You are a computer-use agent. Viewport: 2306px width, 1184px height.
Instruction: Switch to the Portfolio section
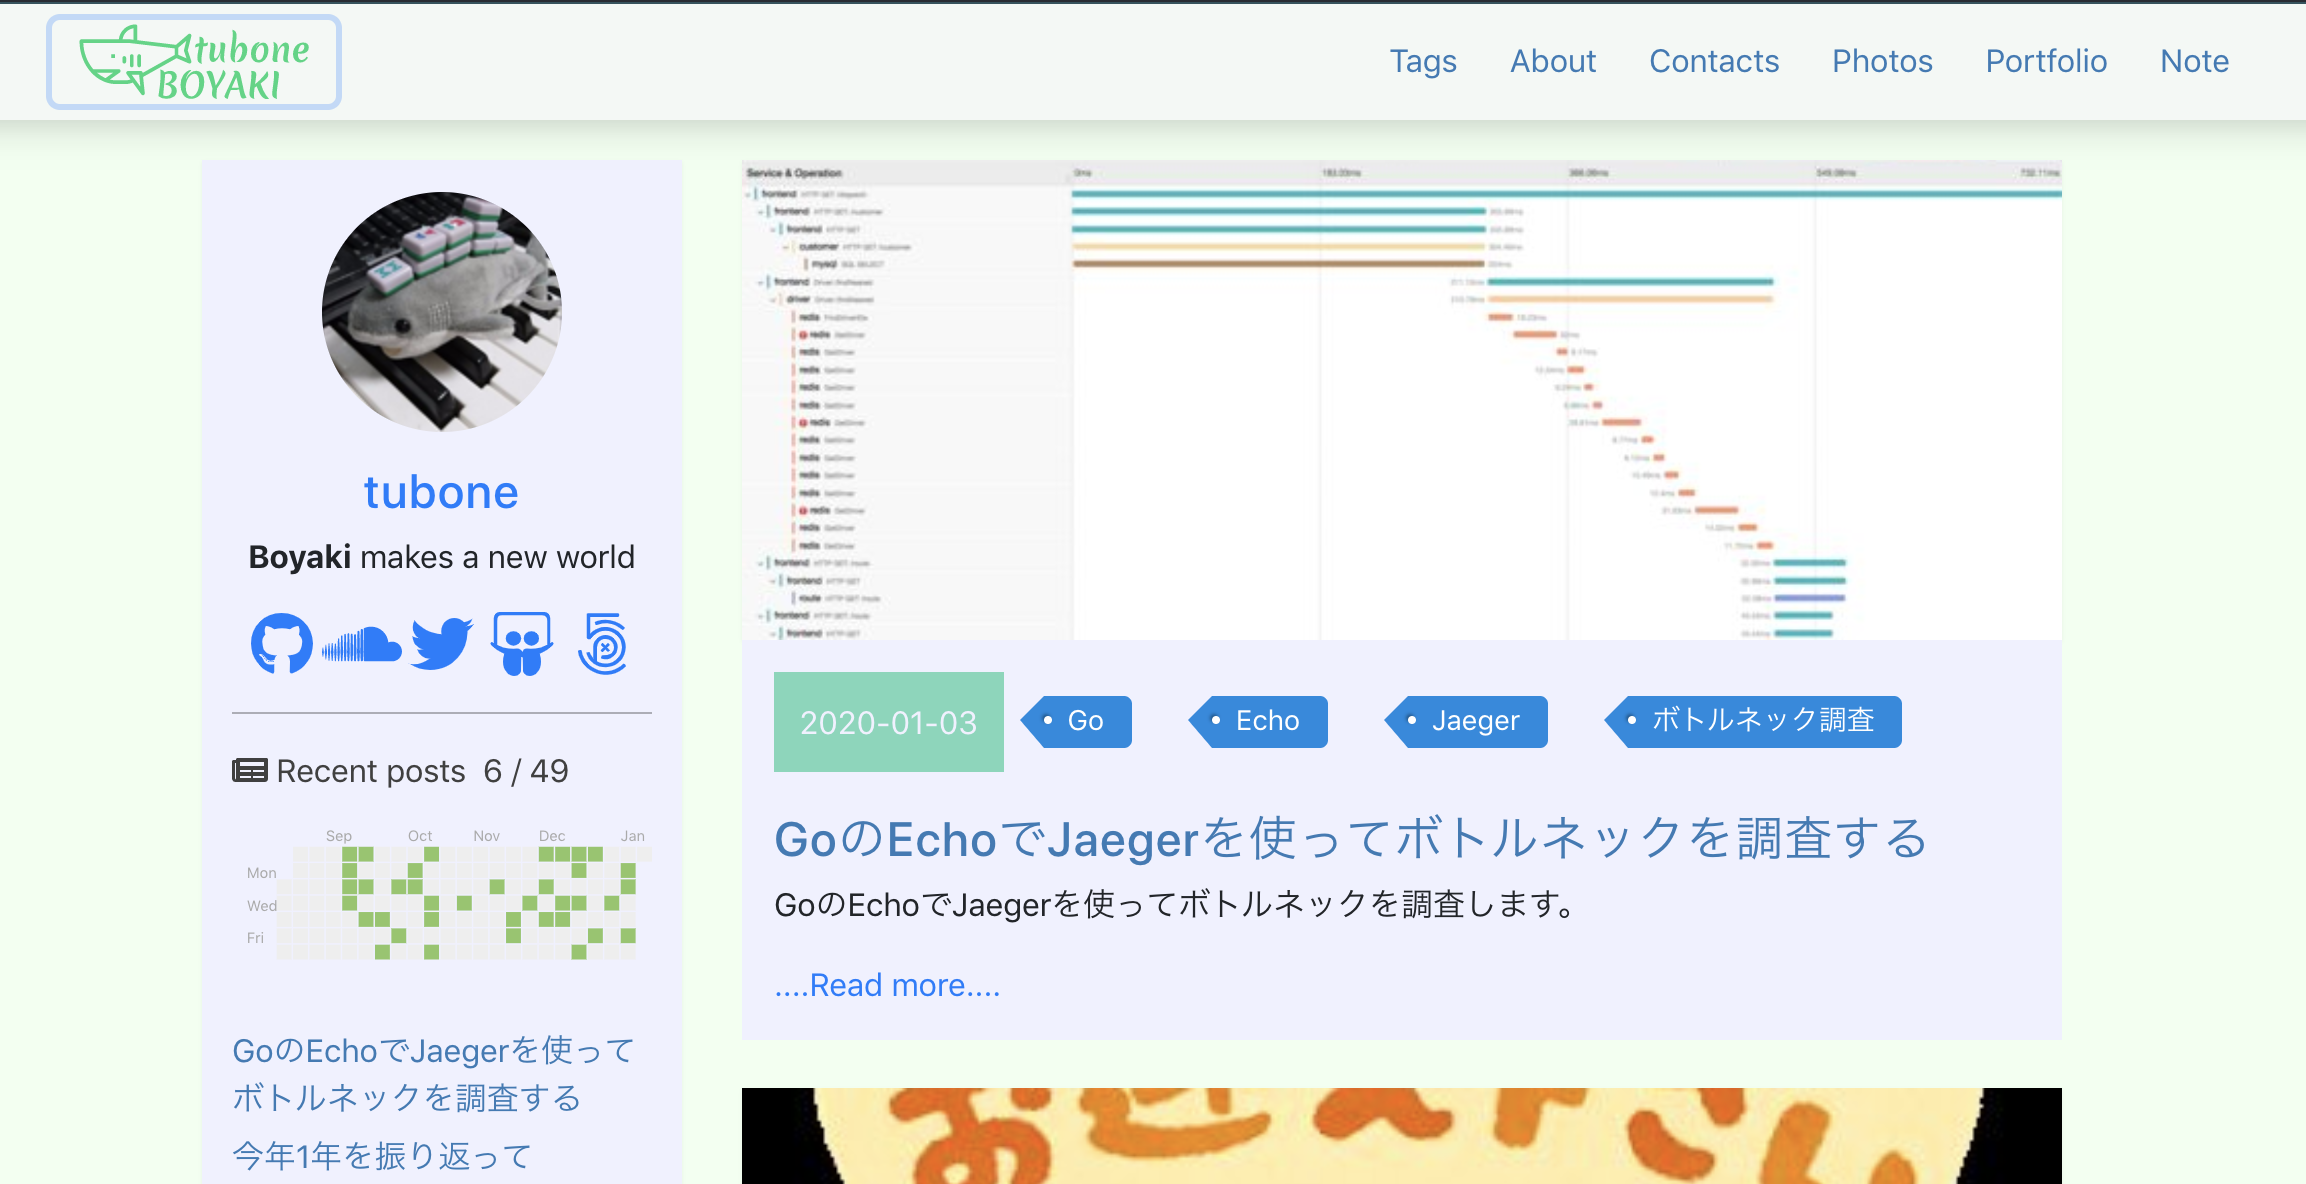point(2046,61)
